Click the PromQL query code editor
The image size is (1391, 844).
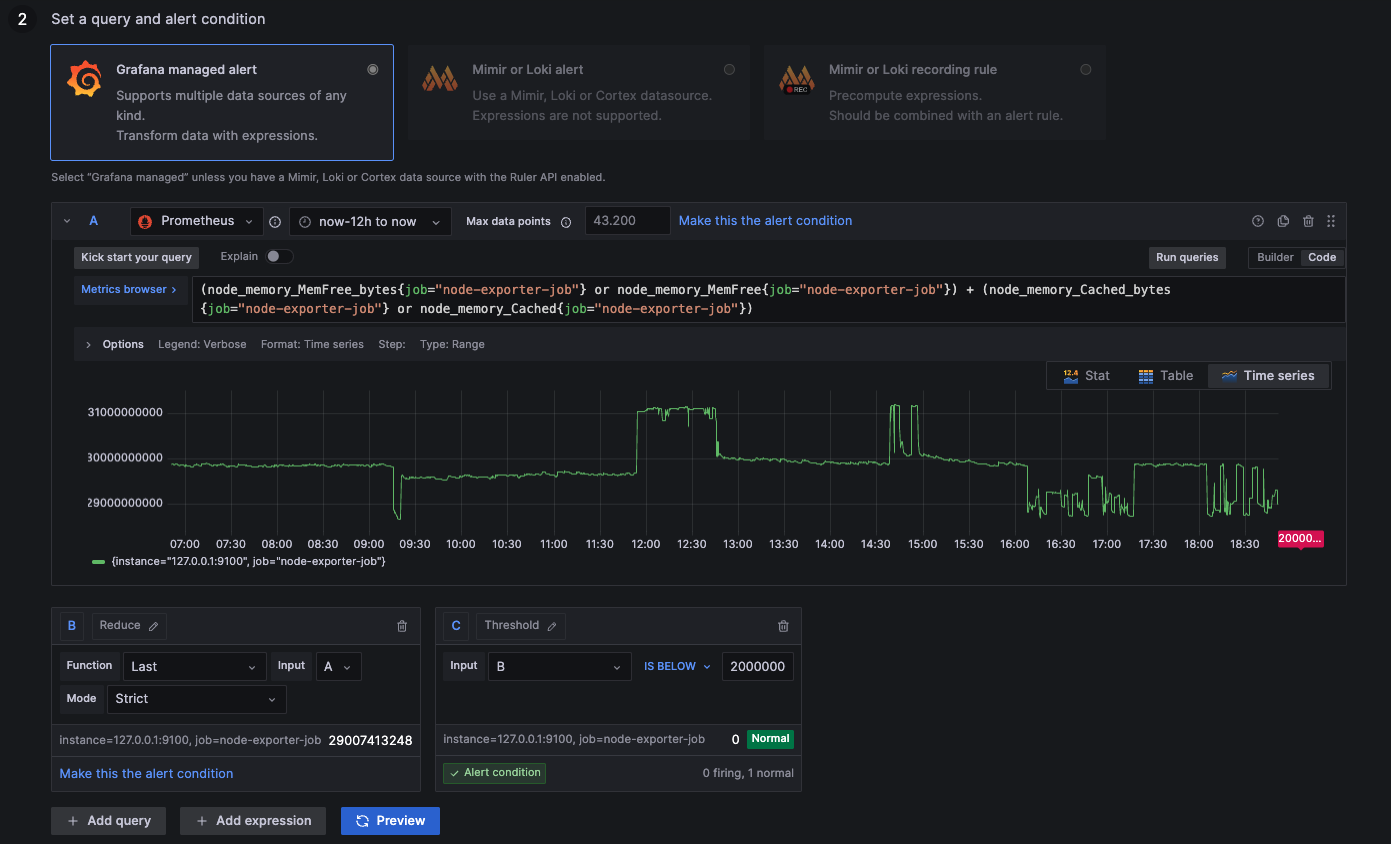pos(768,299)
